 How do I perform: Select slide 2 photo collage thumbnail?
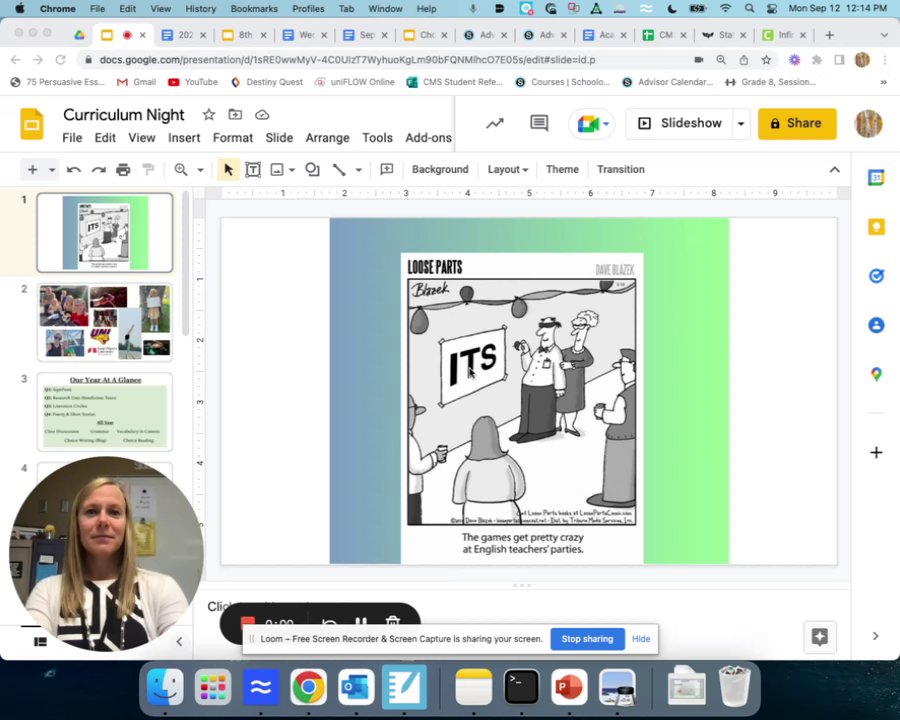(105, 322)
